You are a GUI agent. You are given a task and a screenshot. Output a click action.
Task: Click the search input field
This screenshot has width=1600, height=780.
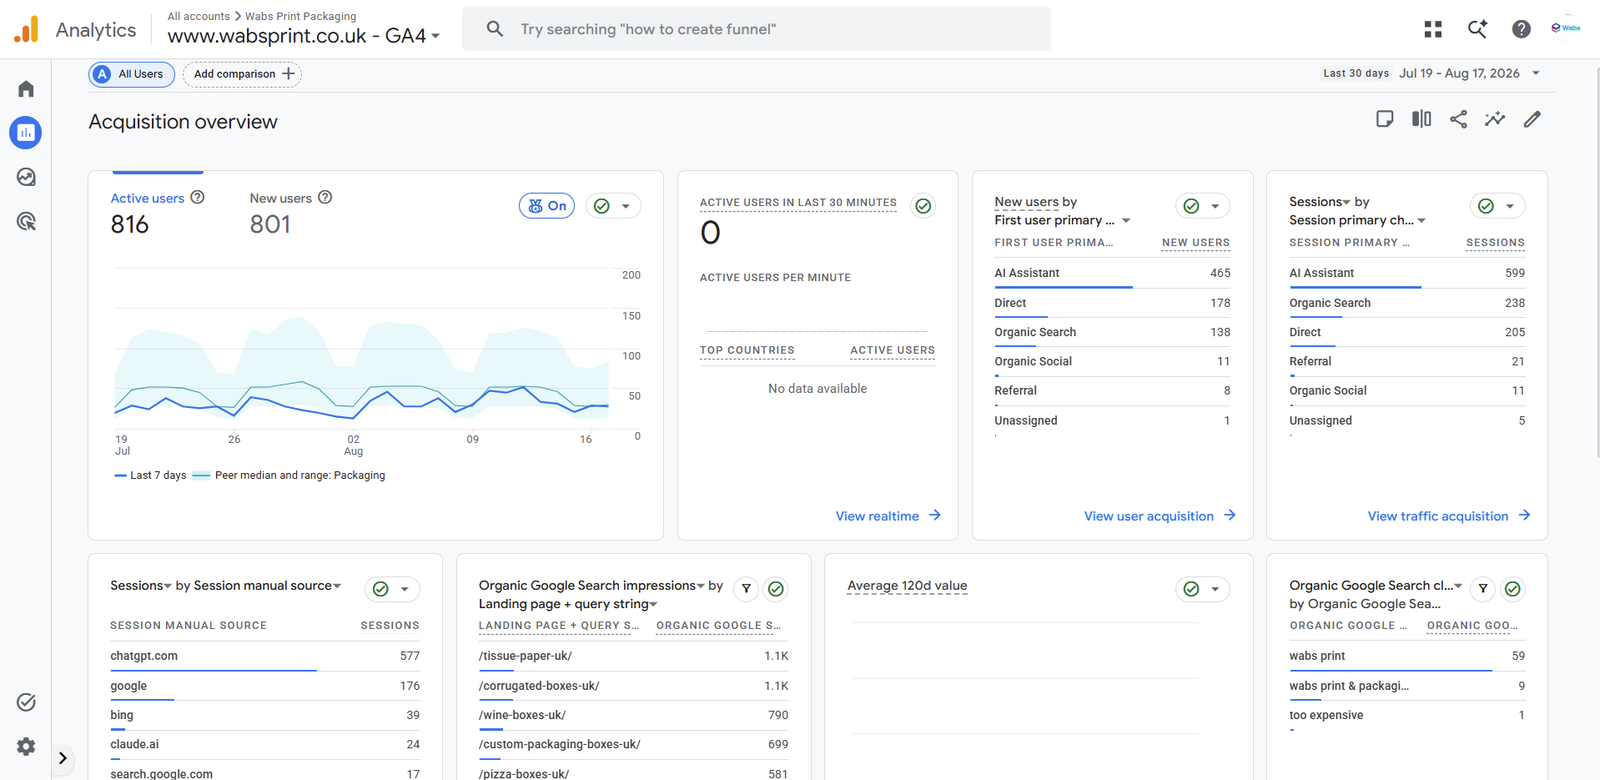coord(756,29)
